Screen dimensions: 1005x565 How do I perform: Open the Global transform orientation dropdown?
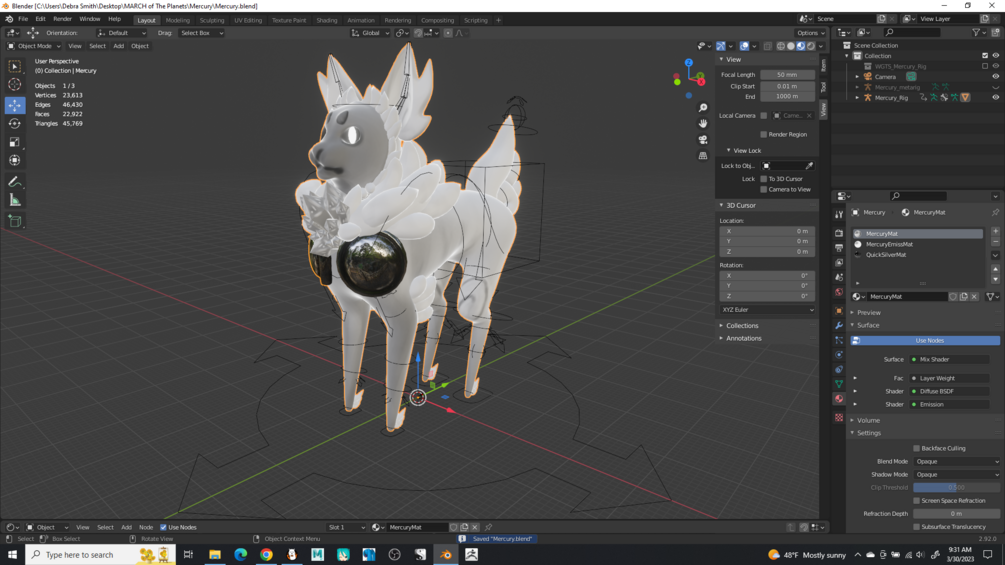click(370, 33)
